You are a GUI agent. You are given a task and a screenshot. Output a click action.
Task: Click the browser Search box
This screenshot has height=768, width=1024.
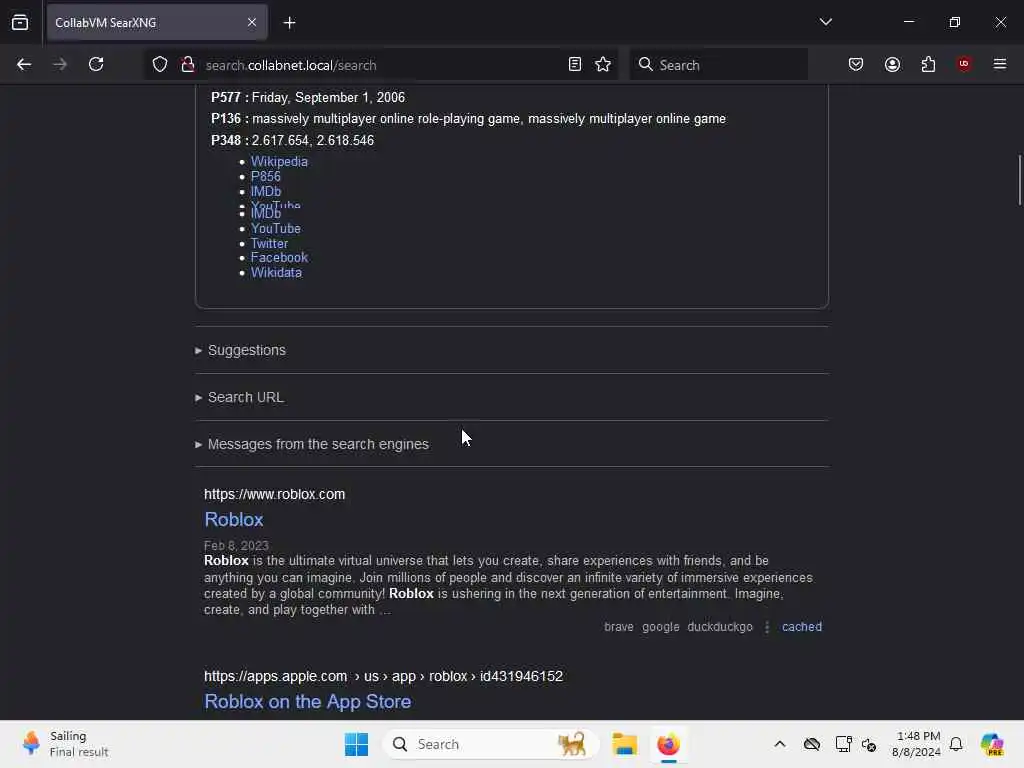click(718, 65)
